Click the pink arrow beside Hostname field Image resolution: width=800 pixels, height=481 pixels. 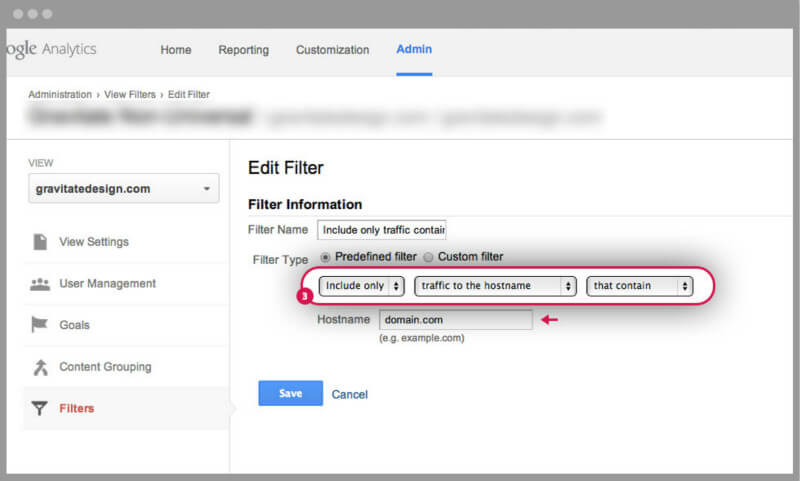pos(549,320)
